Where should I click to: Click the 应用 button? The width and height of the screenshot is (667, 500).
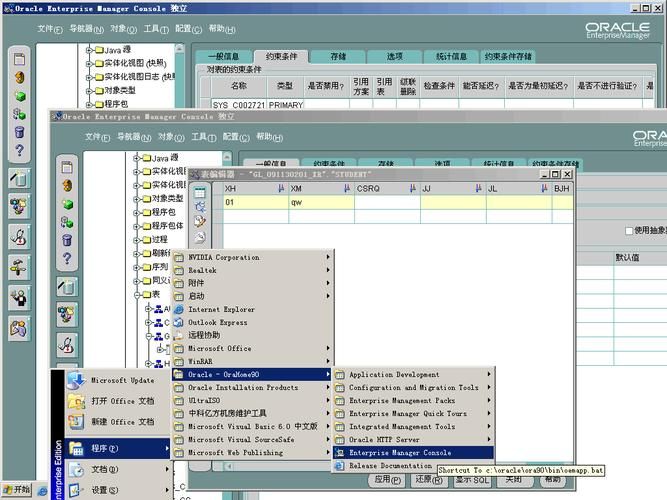tap(387, 480)
